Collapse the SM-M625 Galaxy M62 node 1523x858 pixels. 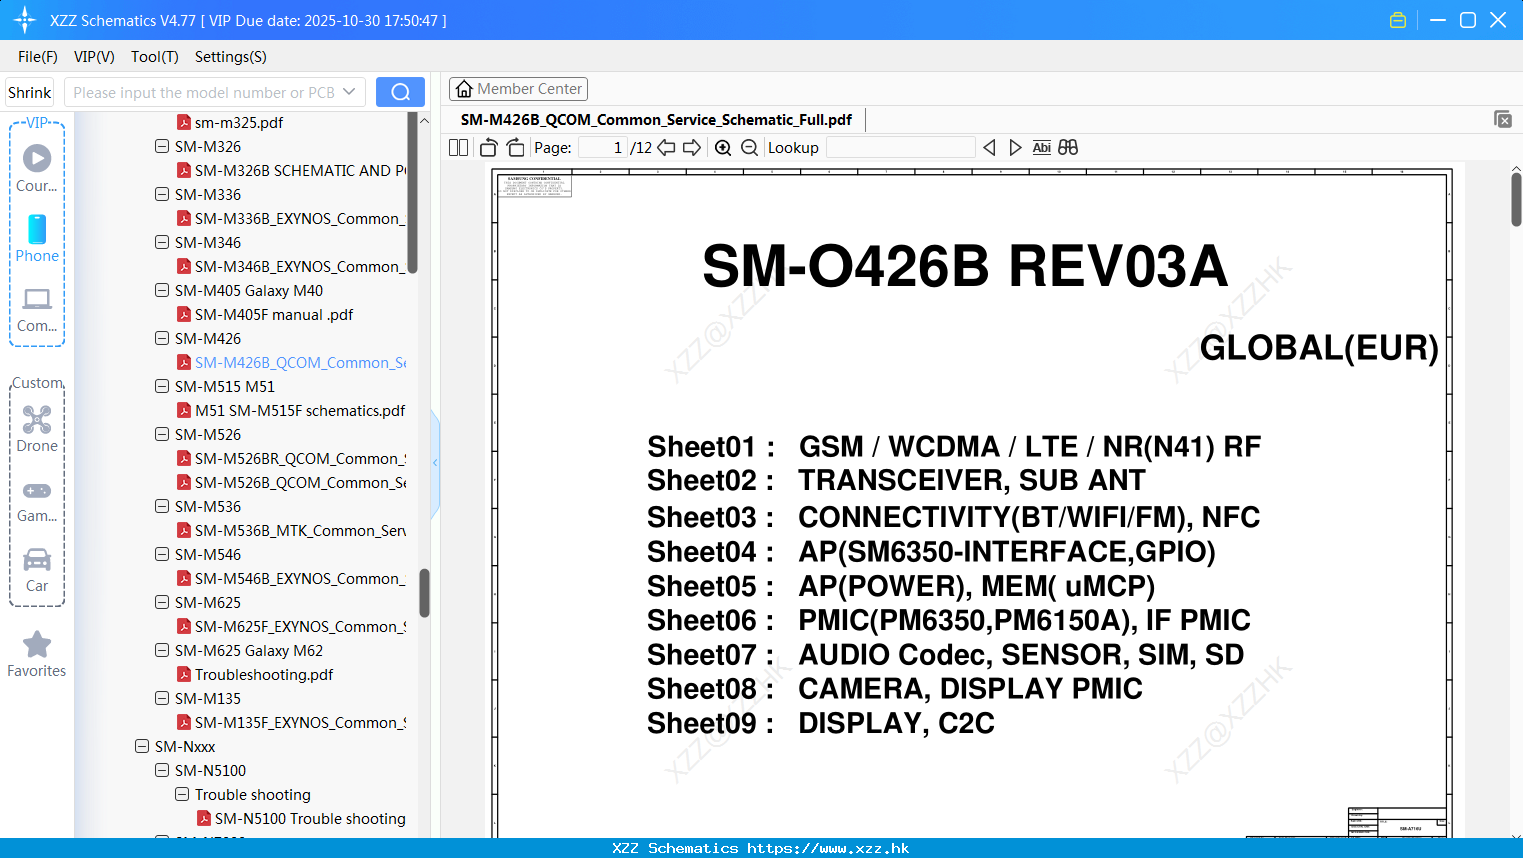[x=162, y=650]
